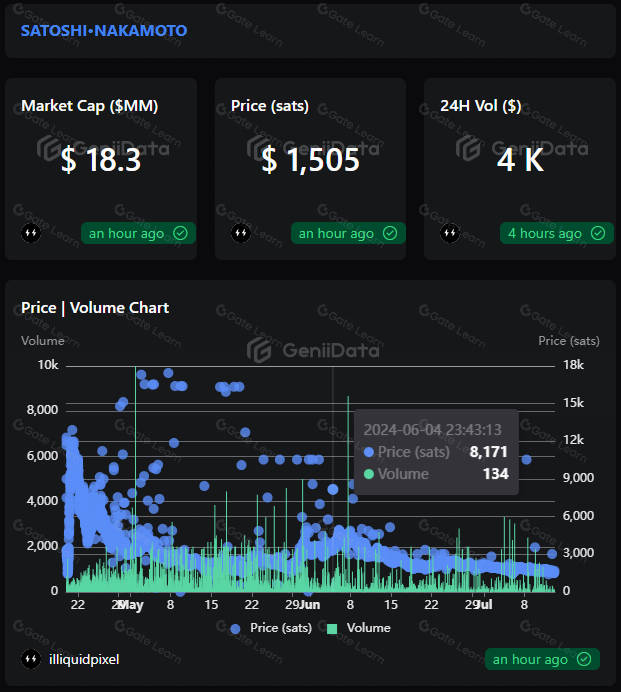Click the tooltip volume value 134
The image size is (621, 692).
click(496, 474)
